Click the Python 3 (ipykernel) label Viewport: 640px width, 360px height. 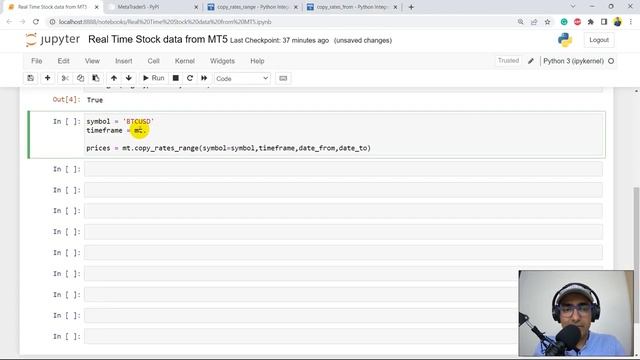(x=573, y=61)
